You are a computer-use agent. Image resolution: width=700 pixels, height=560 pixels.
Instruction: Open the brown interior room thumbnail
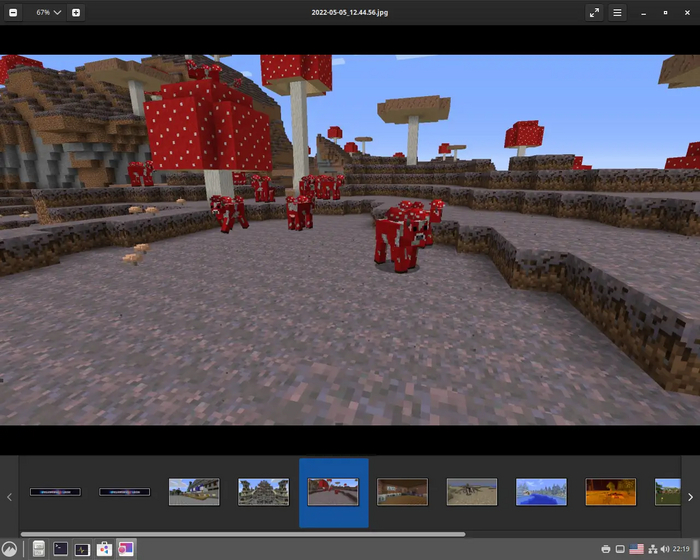[x=402, y=492]
